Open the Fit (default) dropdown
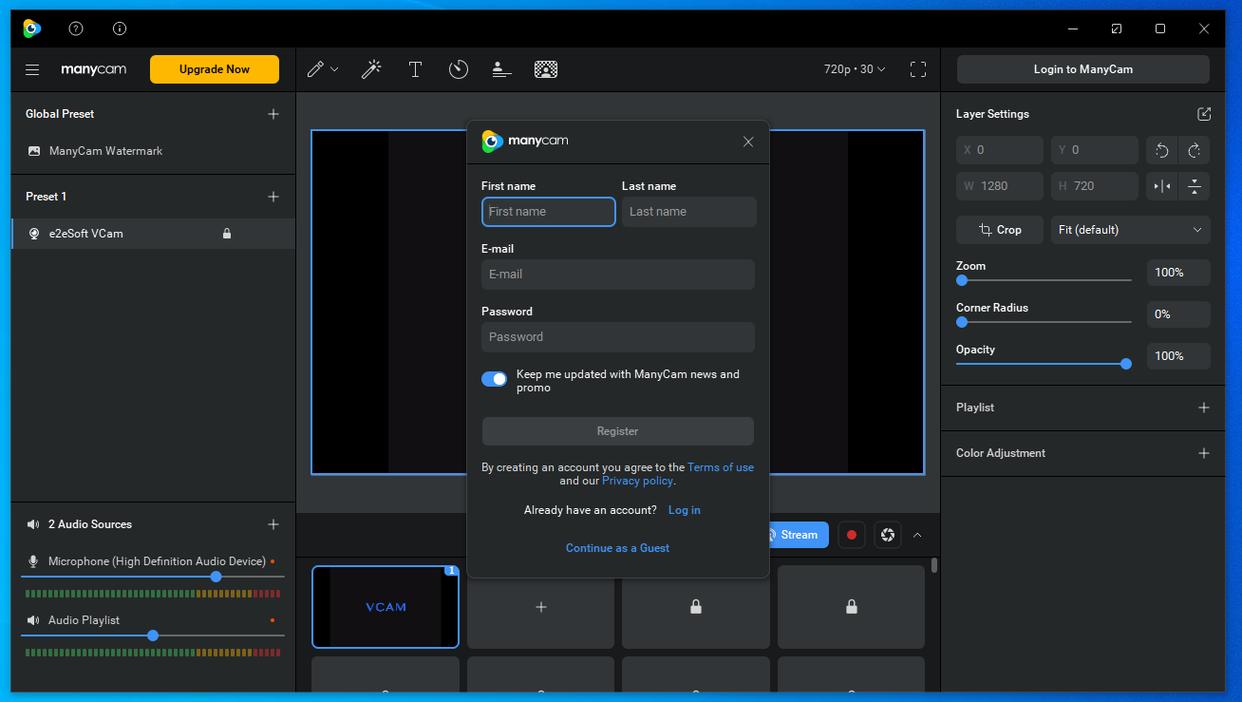The width and height of the screenshot is (1242, 702). (x=1129, y=230)
